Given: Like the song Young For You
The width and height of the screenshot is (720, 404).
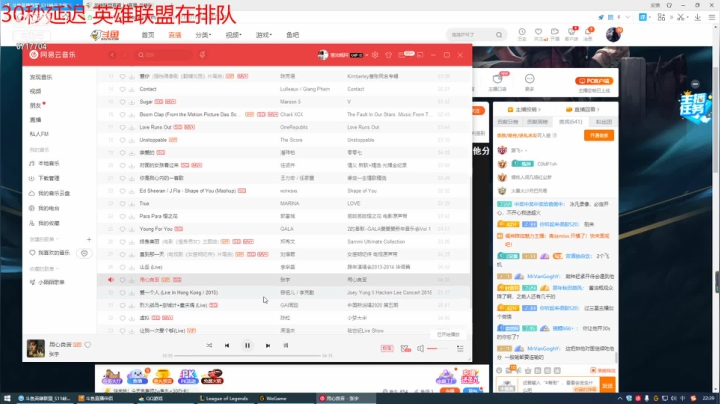Looking at the screenshot, I should pyautogui.click(x=123, y=229).
